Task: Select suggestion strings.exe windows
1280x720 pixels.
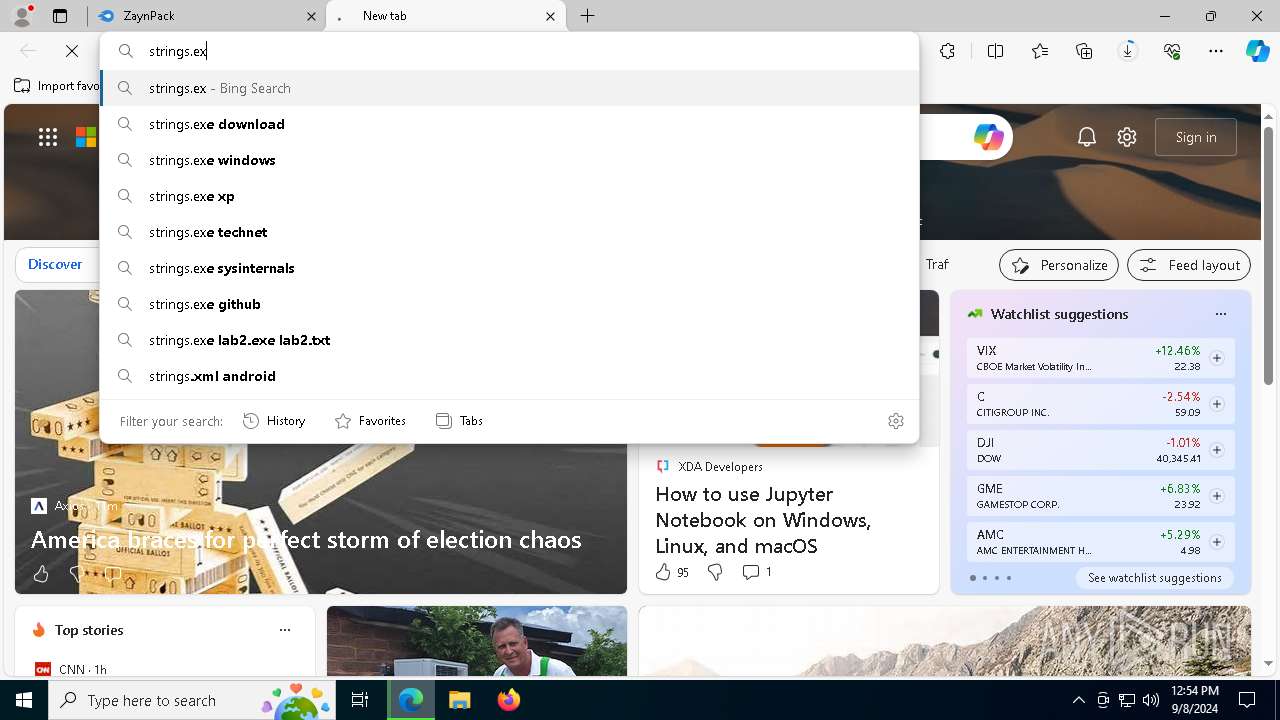Action: [x=510, y=160]
